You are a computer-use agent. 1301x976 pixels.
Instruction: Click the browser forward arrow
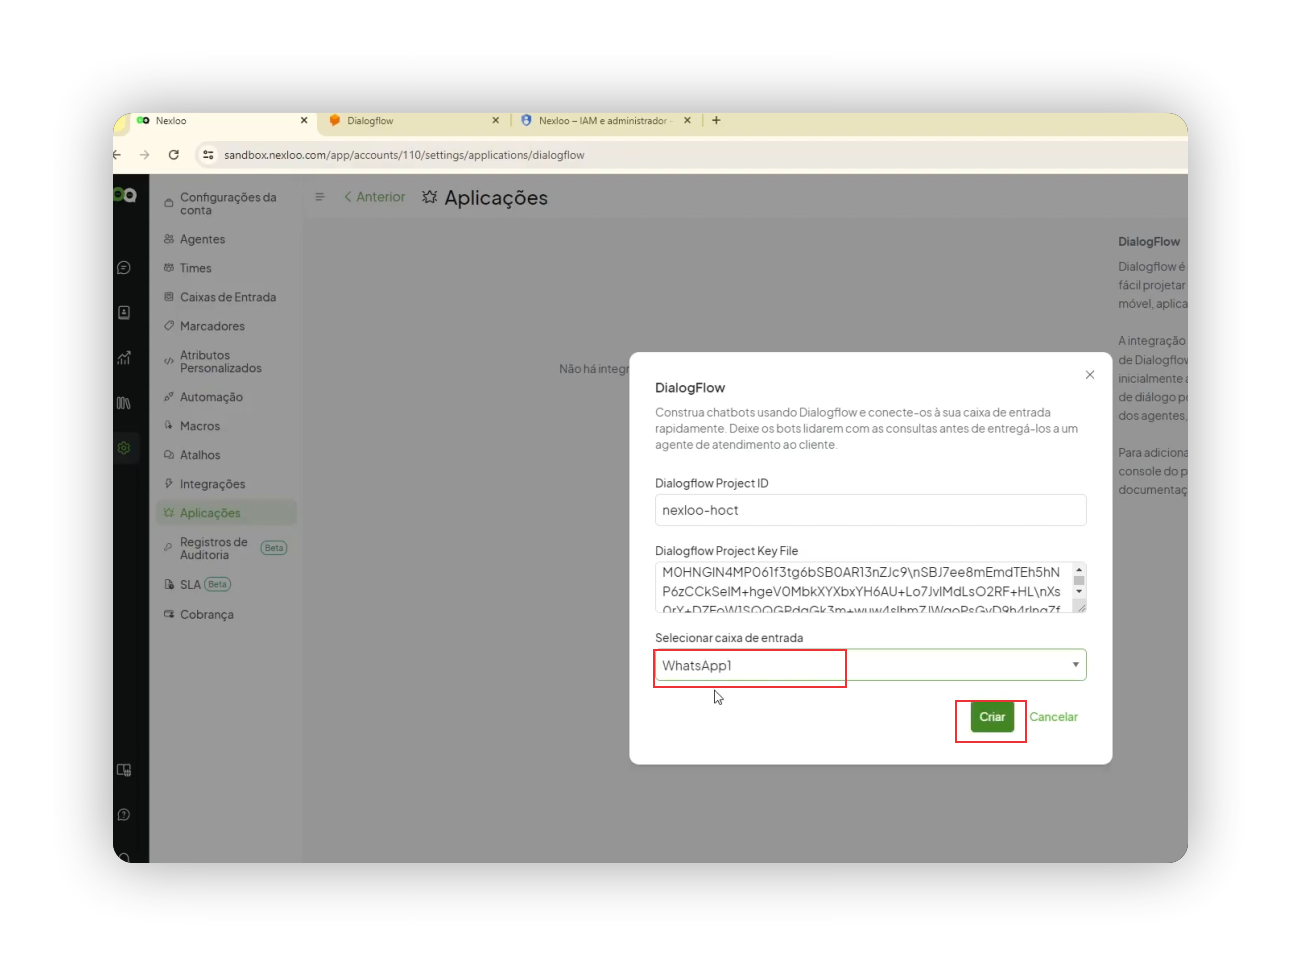coord(145,155)
